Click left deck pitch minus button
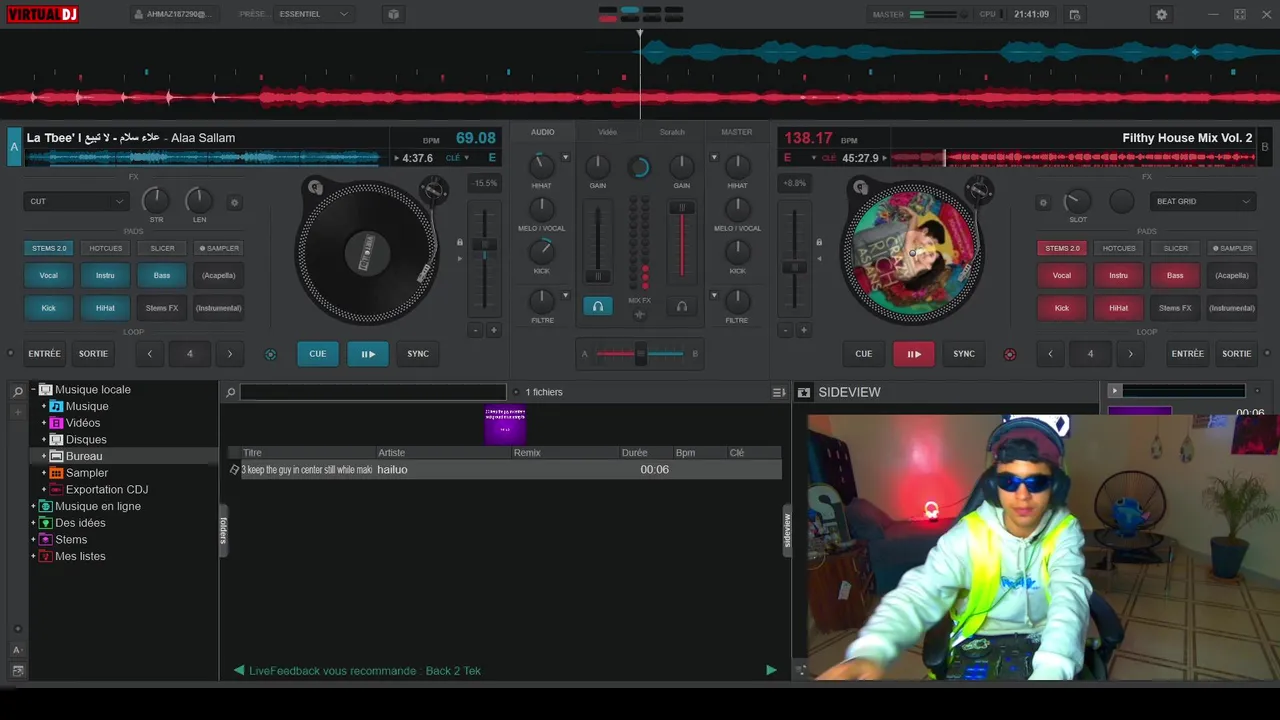This screenshot has width=1280, height=720. [x=476, y=330]
